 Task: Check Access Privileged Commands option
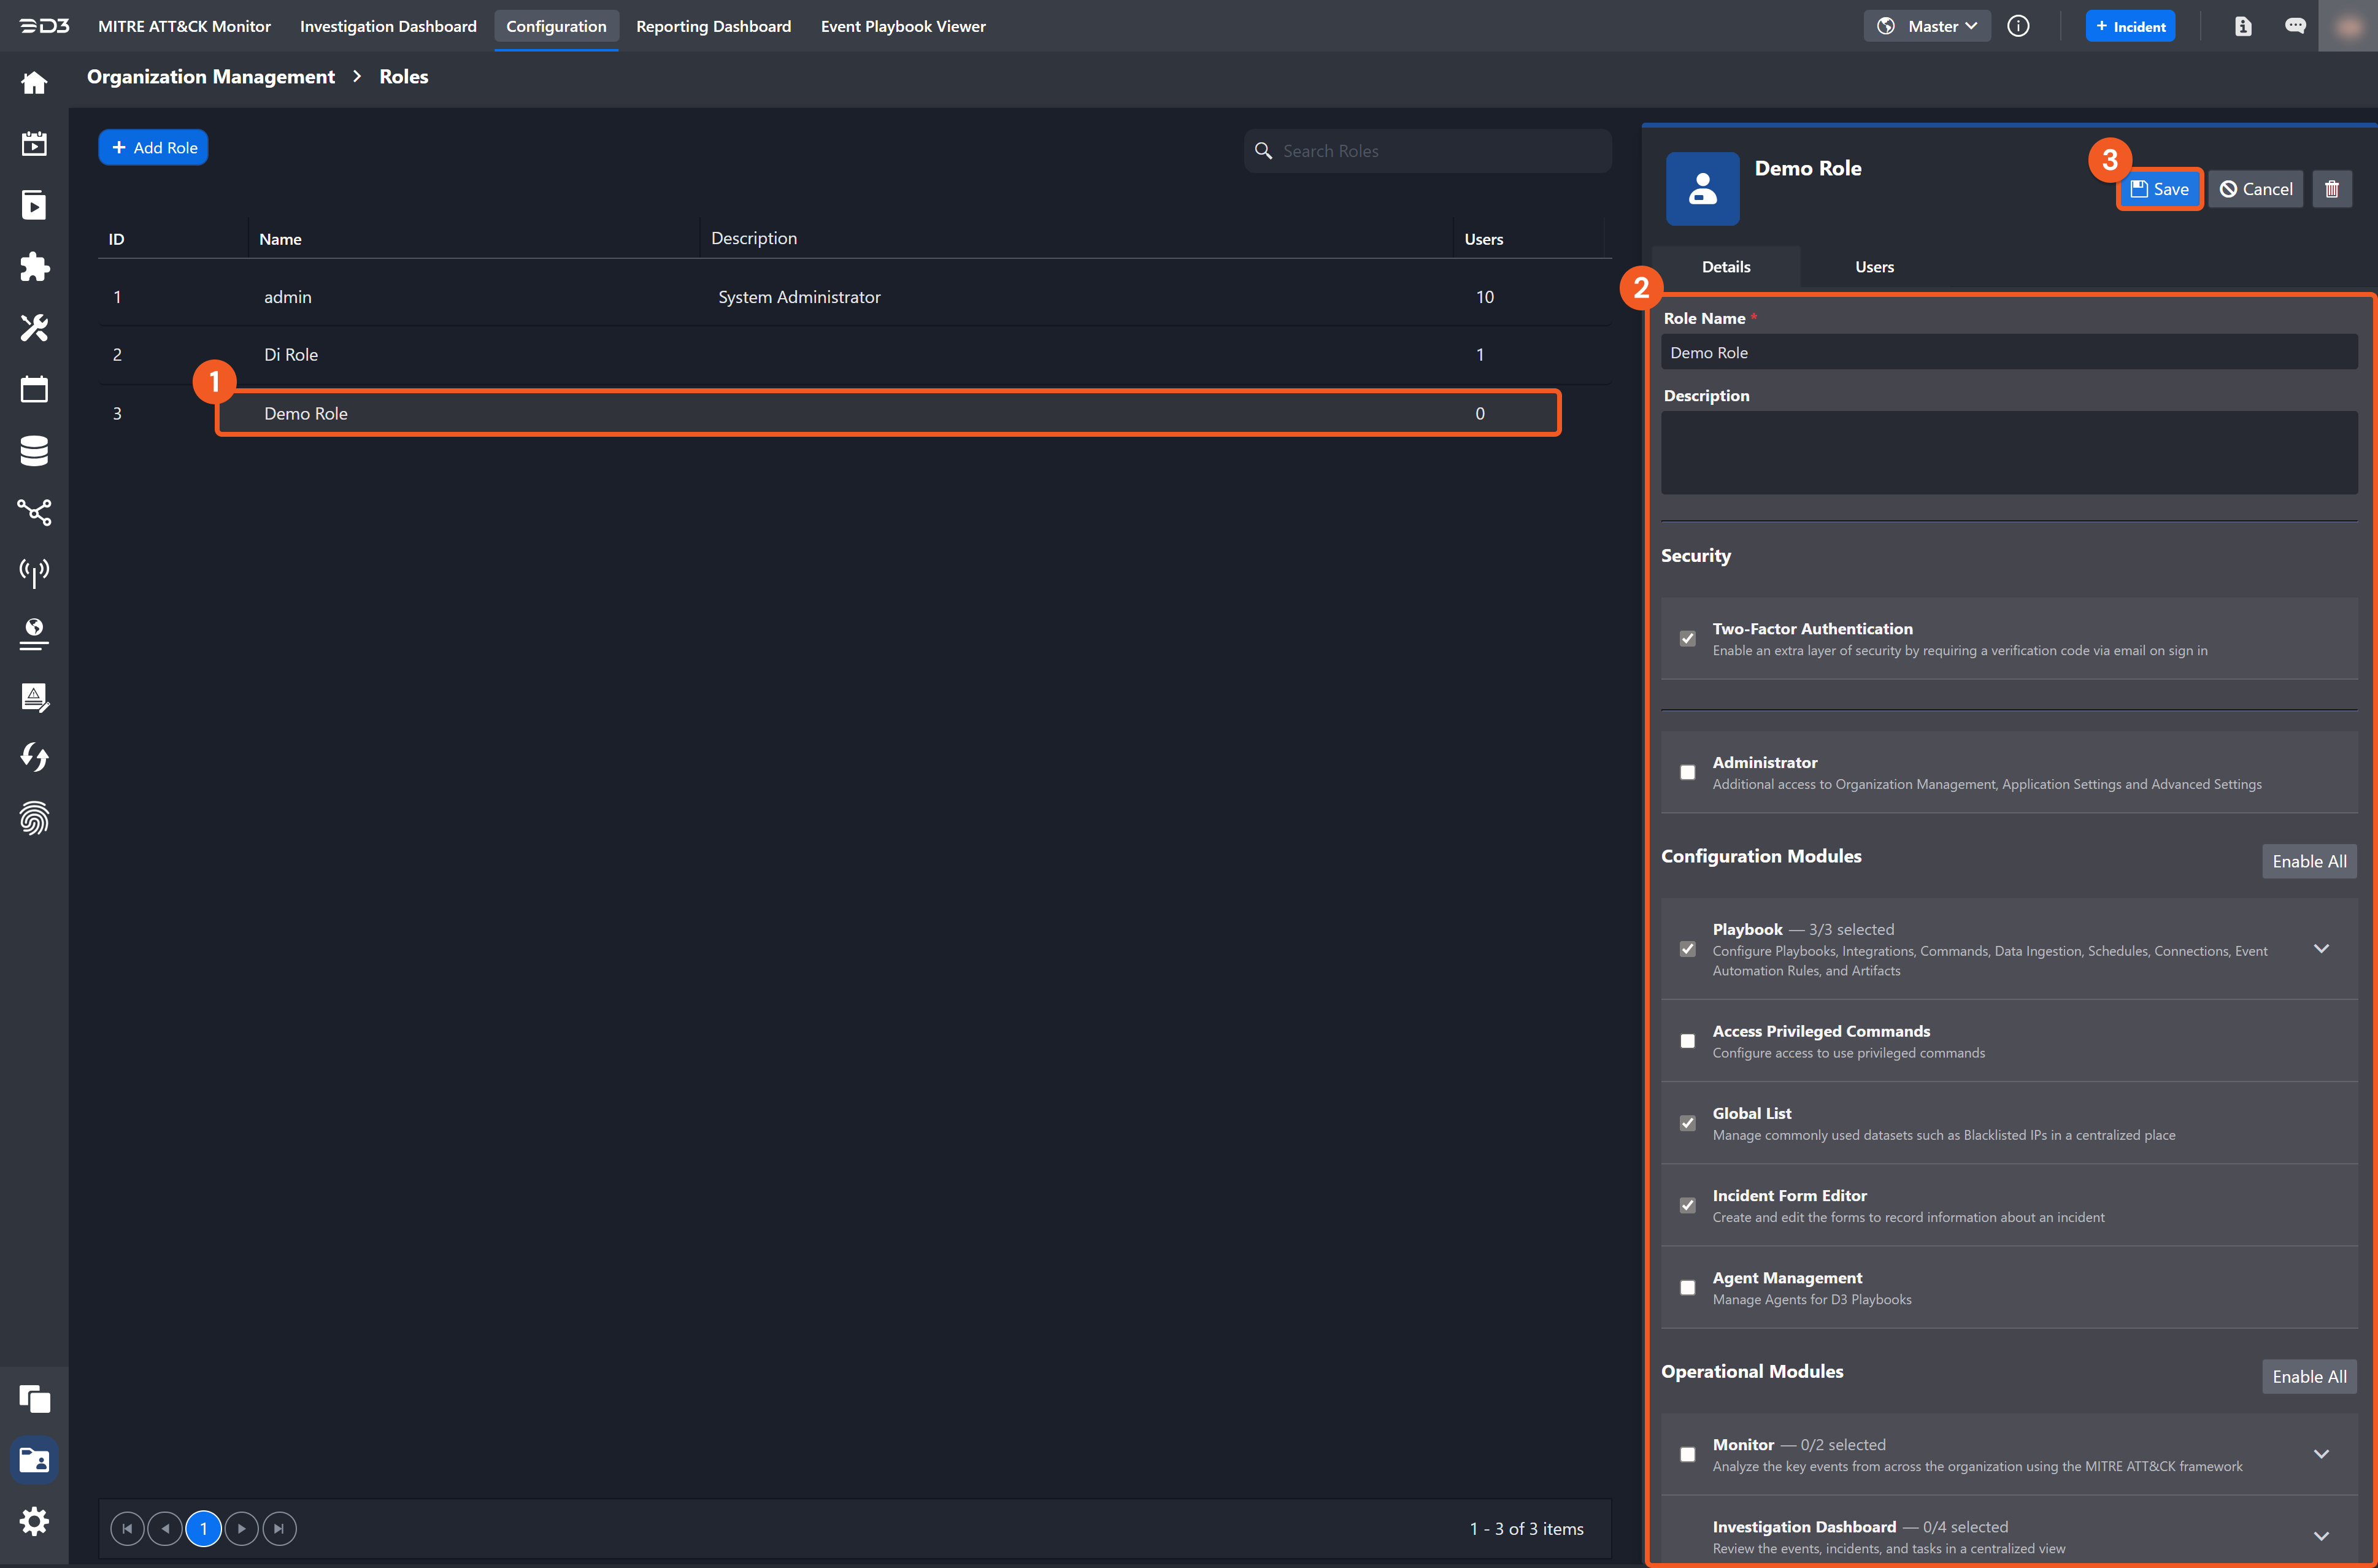point(1687,1041)
